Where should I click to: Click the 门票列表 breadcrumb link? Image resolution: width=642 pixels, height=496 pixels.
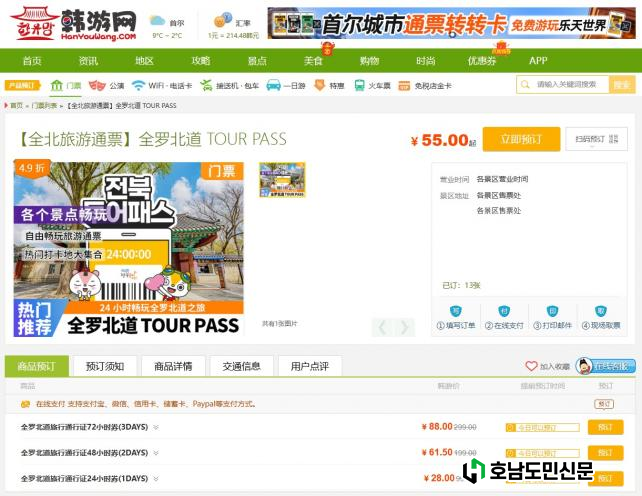click(45, 105)
